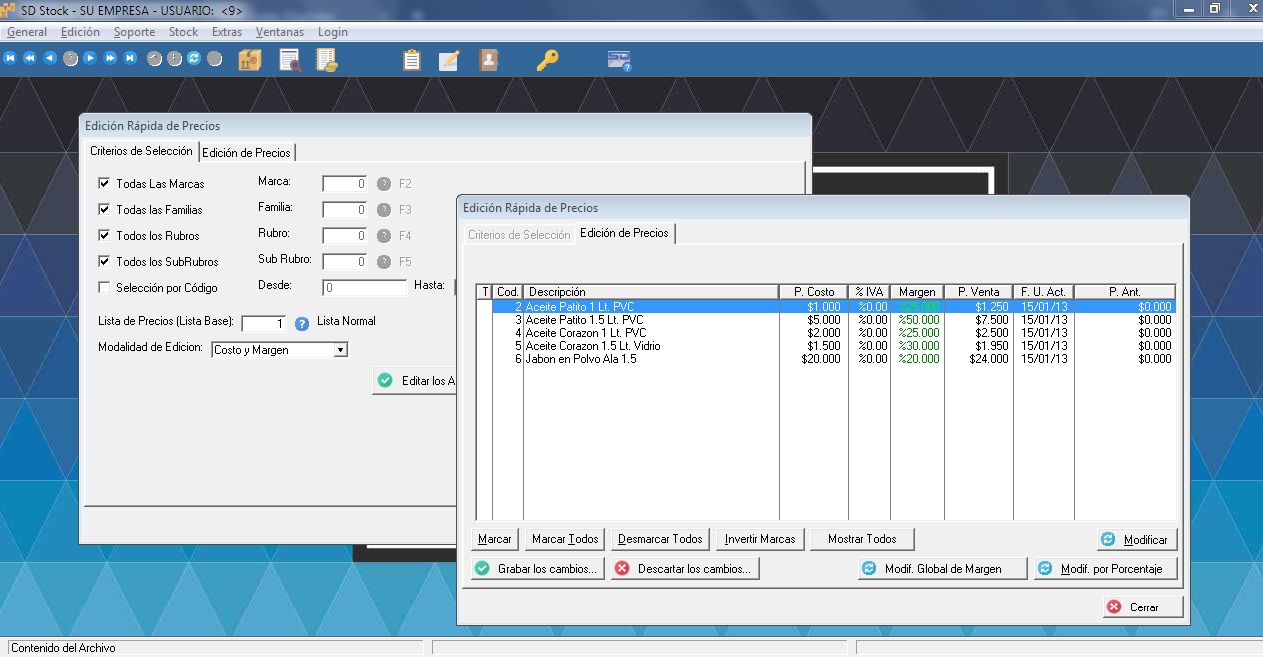Click the clipboard icon in toolbar
The image size is (1263, 657).
[x=412, y=60]
